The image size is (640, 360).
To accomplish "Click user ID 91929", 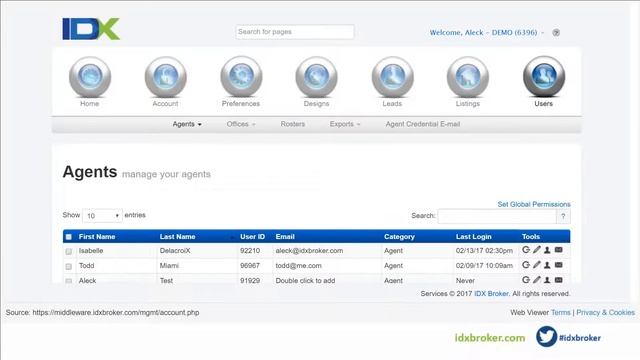I will [x=250, y=280].
